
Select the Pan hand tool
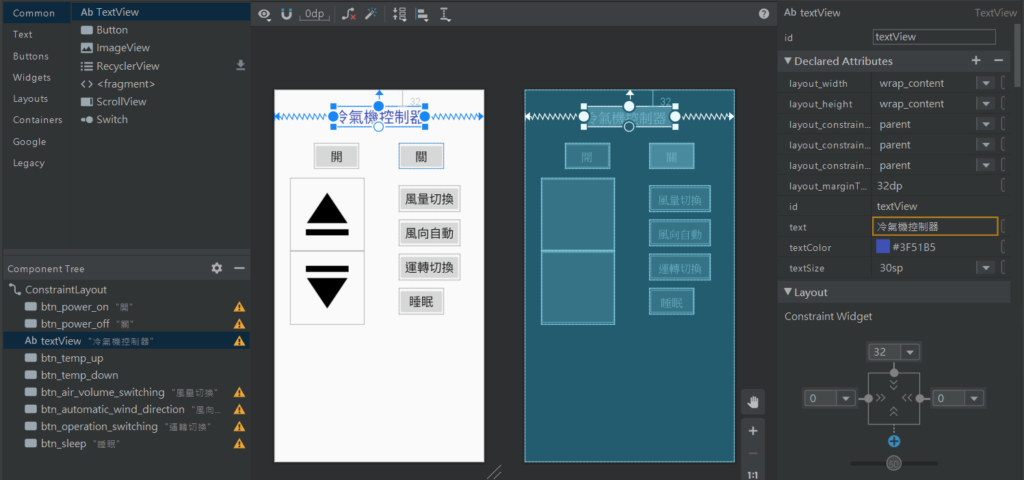coord(753,401)
